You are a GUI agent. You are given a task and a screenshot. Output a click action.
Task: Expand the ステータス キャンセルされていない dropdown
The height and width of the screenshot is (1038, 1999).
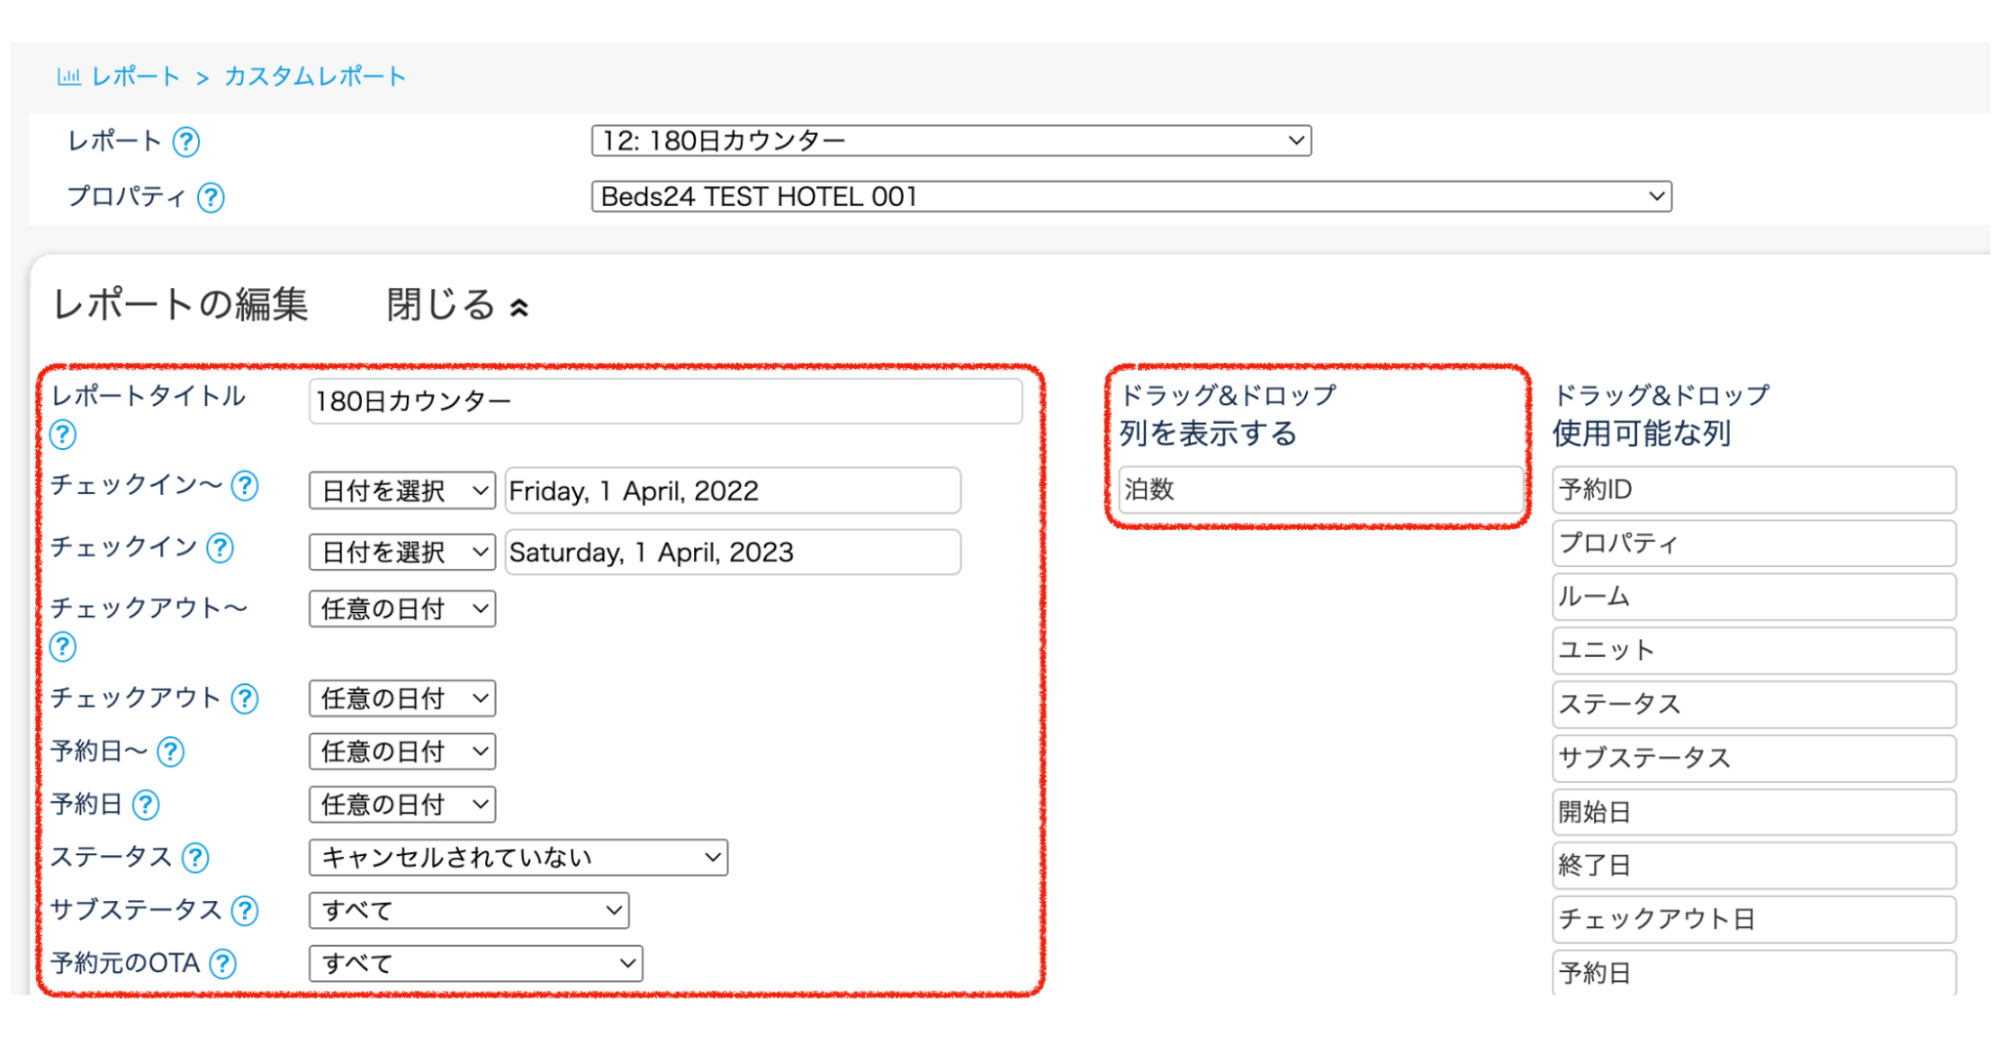pos(518,858)
